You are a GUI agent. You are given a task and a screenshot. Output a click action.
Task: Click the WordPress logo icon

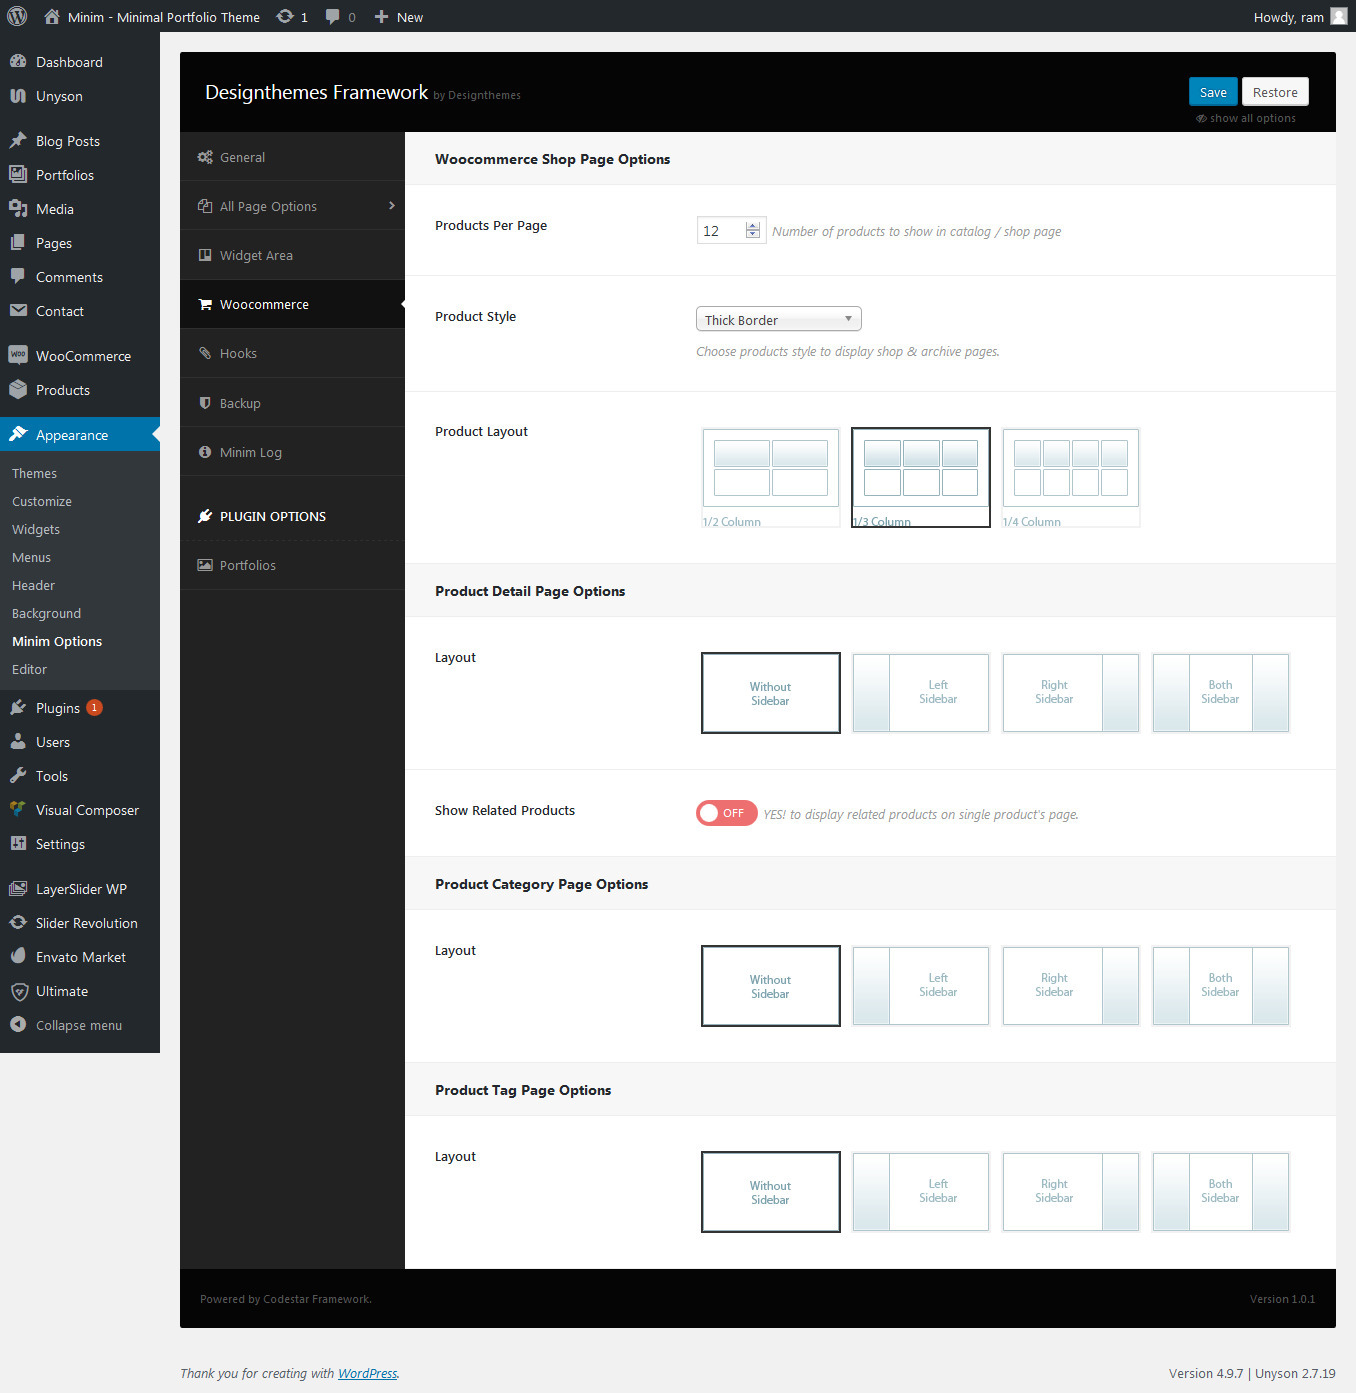click(x=17, y=16)
